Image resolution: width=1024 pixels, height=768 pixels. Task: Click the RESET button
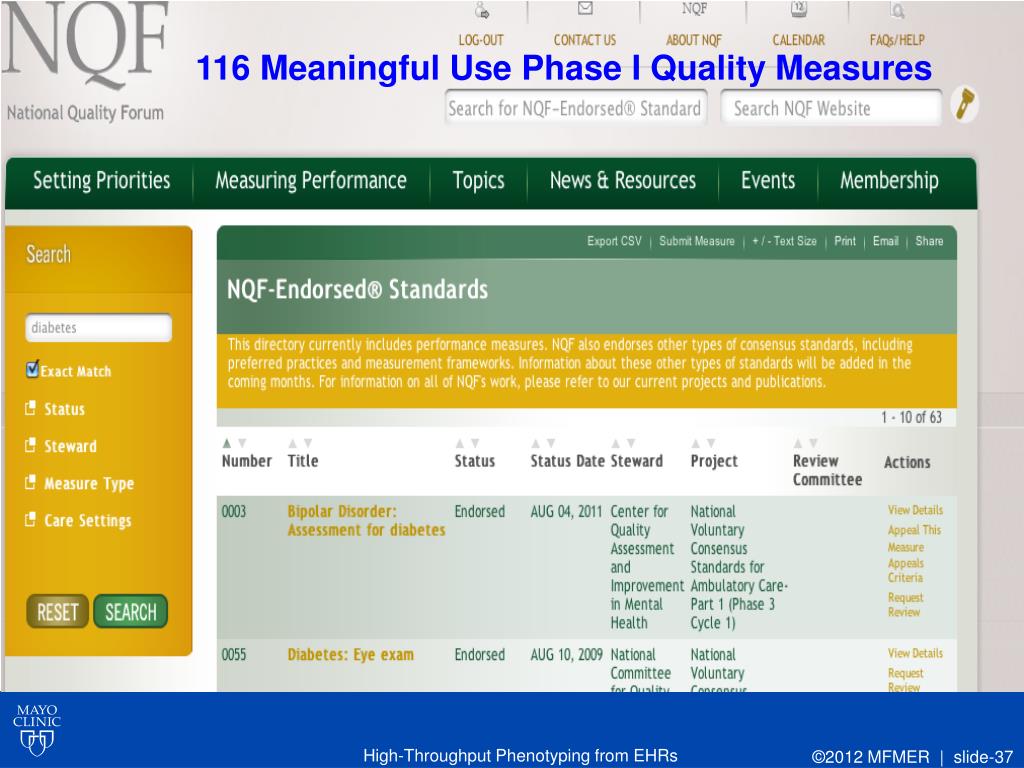57,612
